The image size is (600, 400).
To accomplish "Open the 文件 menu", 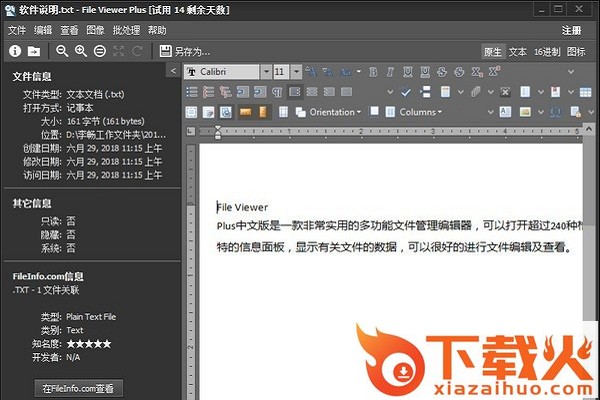I will [x=17, y=30].
